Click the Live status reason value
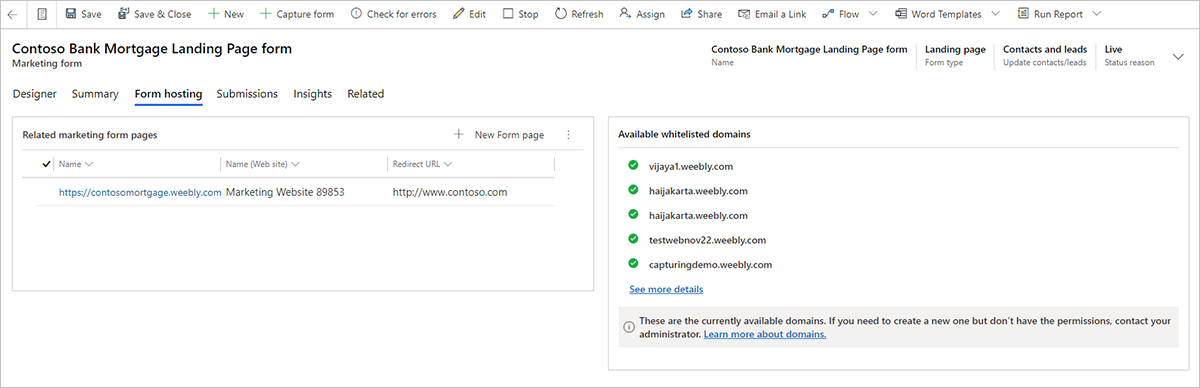Screen dimensions: 1200x388 (1113, 49)
